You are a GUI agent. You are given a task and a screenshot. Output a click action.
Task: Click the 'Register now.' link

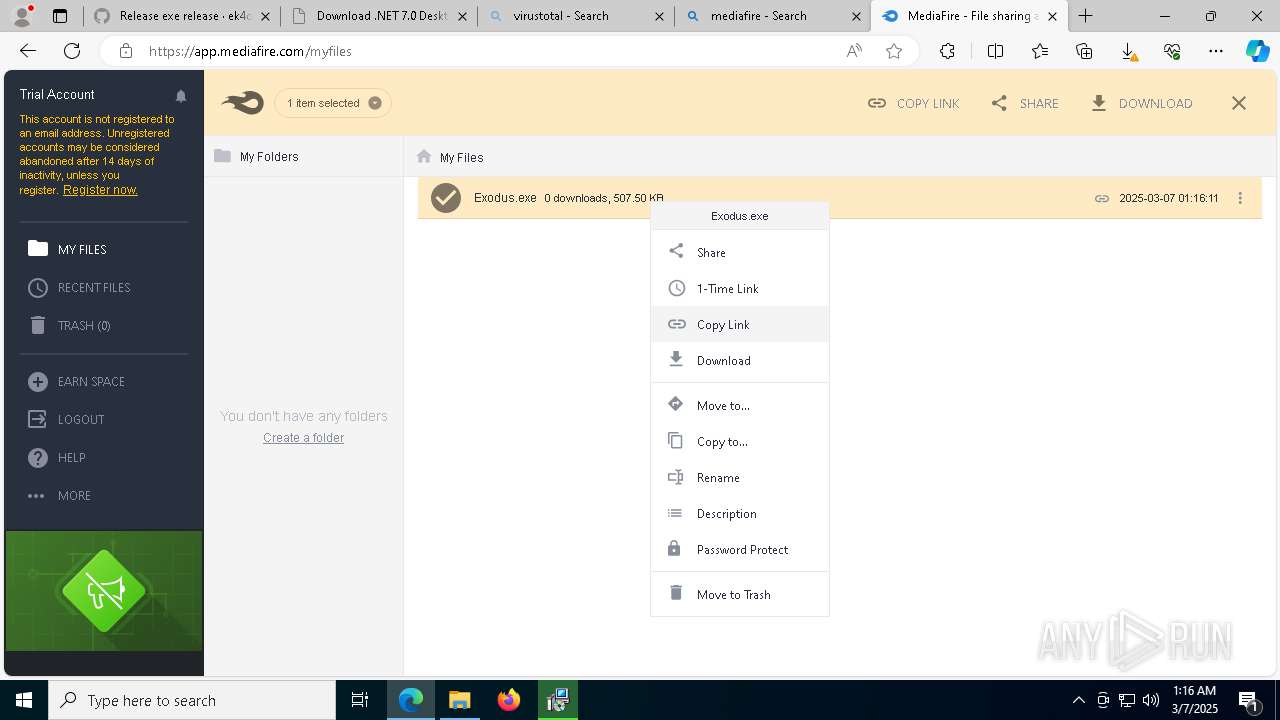100,190
